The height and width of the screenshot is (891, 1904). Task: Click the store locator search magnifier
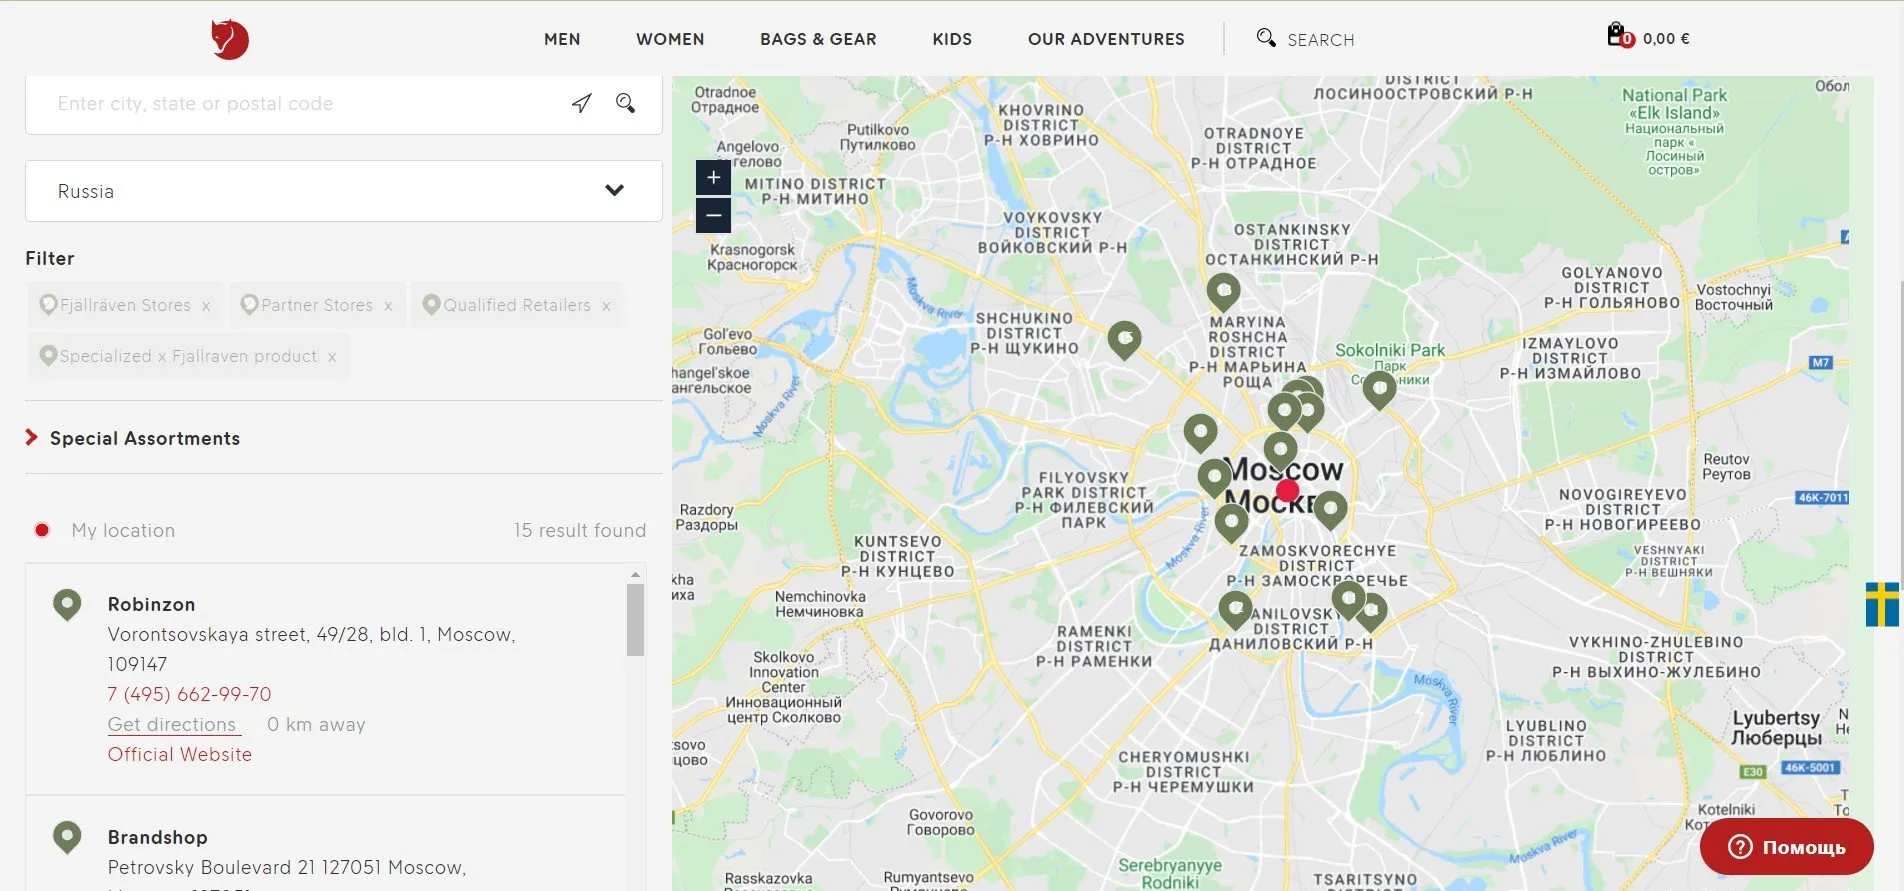click(626, 103)
